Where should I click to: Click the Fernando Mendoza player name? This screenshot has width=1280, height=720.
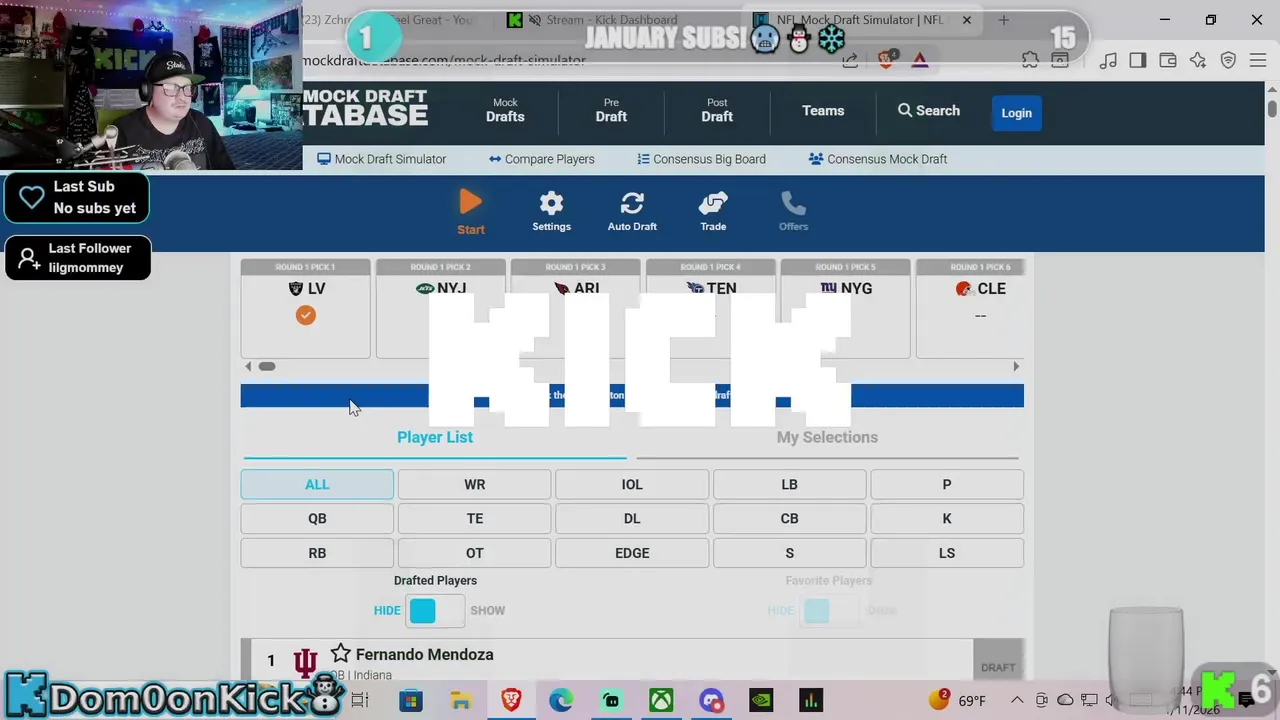coord(424,654)
